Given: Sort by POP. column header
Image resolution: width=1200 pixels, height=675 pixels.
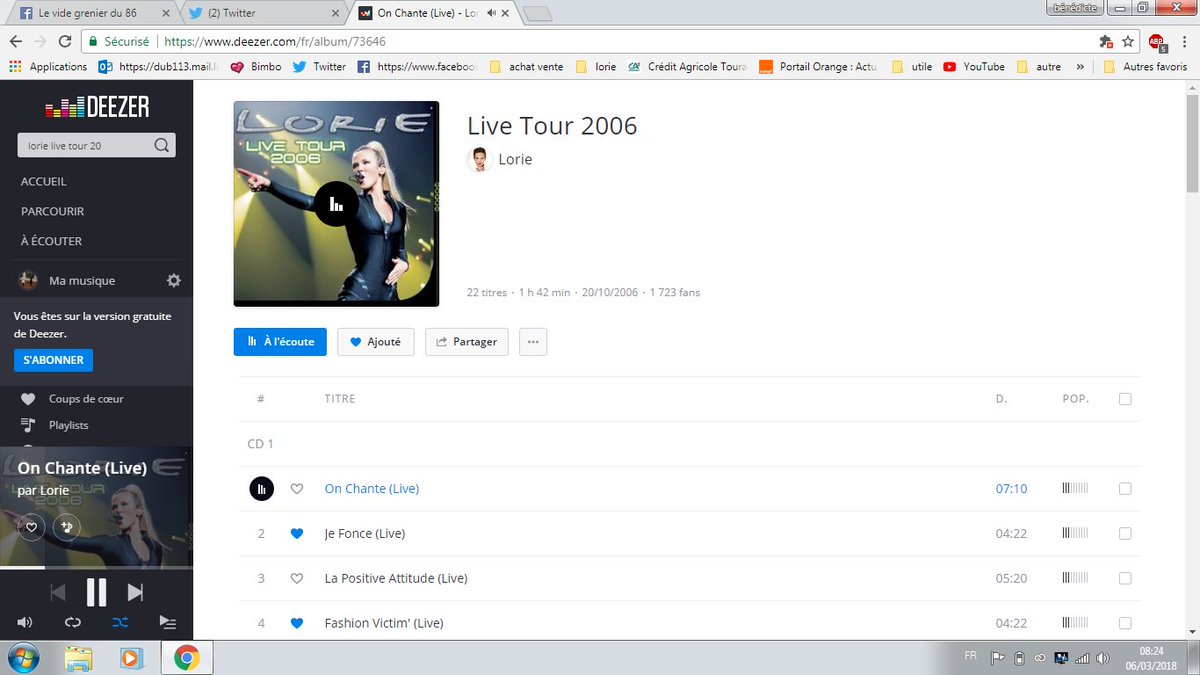Looking at the screenshot, I should (x=1075, y=399).
